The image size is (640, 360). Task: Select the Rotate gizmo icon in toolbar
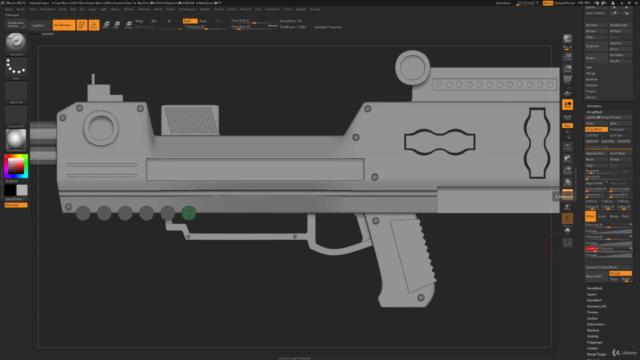point(128,25)
